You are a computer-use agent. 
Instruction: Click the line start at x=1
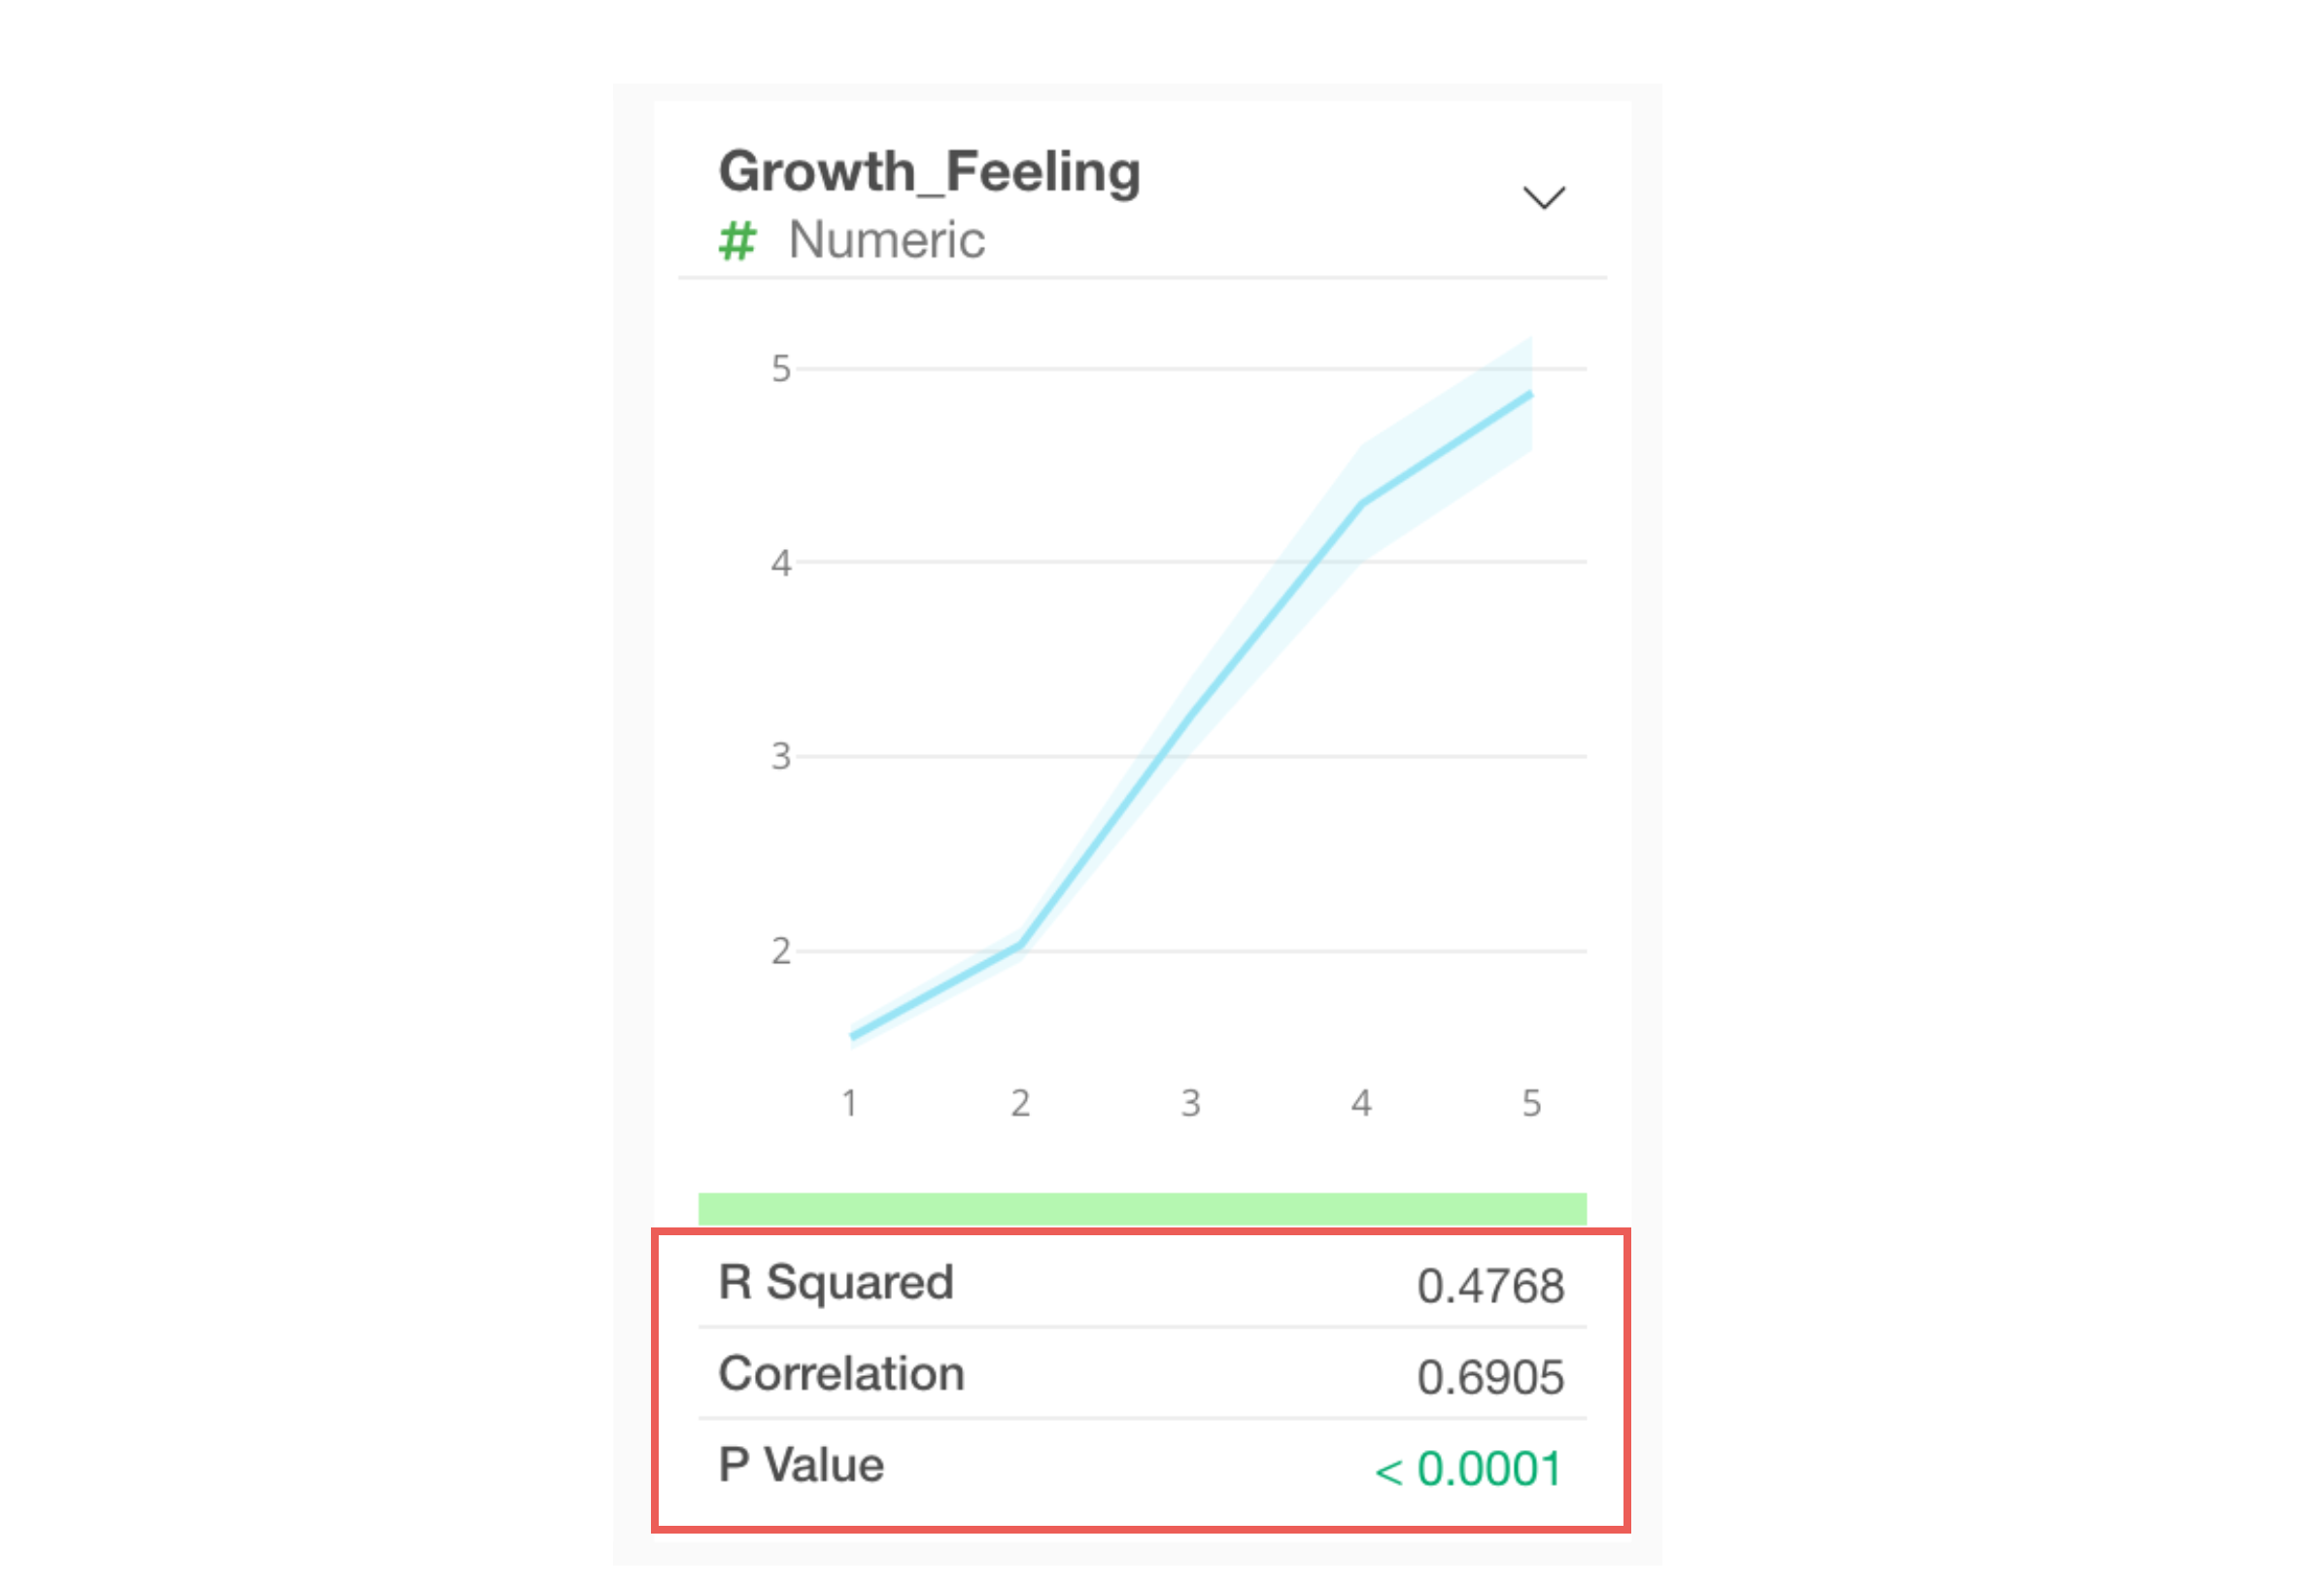point(851,1036)
